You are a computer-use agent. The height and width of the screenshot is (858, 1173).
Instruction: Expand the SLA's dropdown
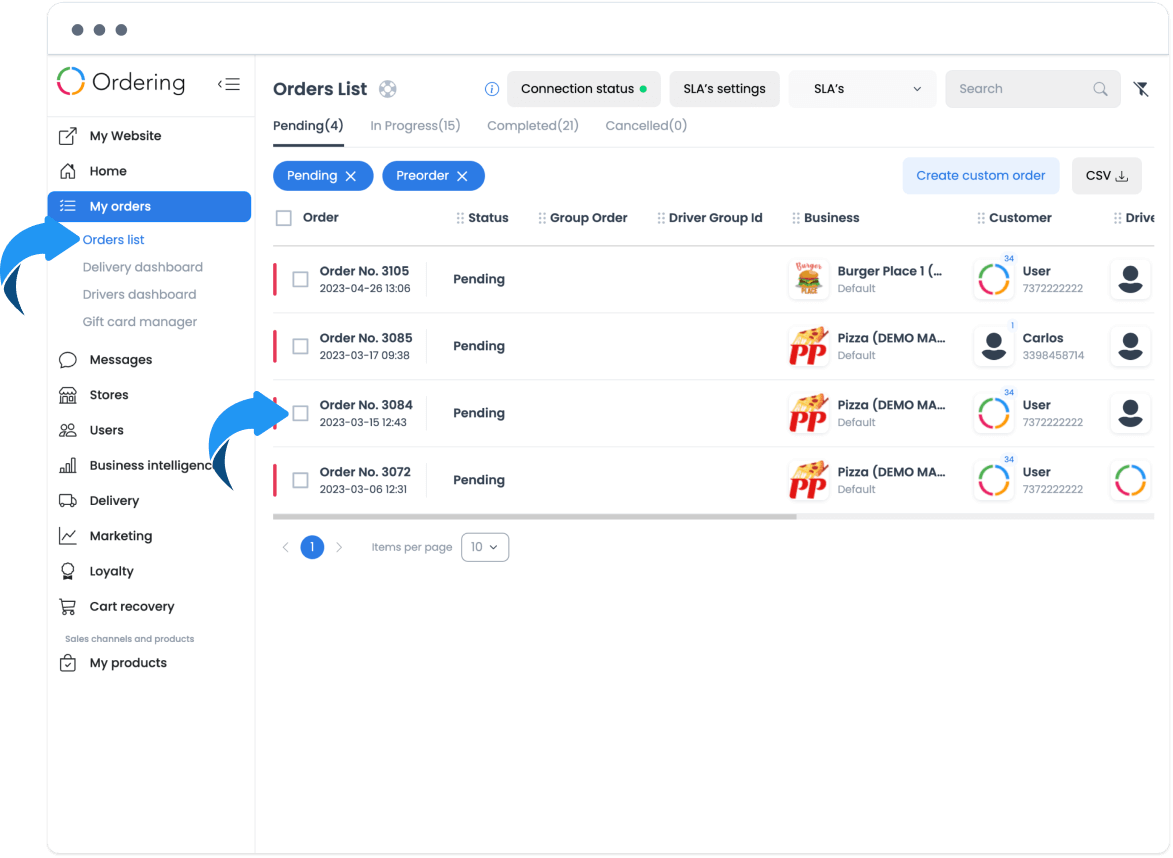863,89
